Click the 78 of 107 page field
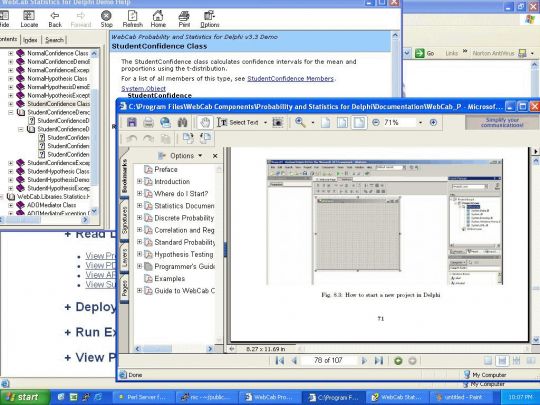The height and width of the screenshot is (405, 540). pos(328,360)
